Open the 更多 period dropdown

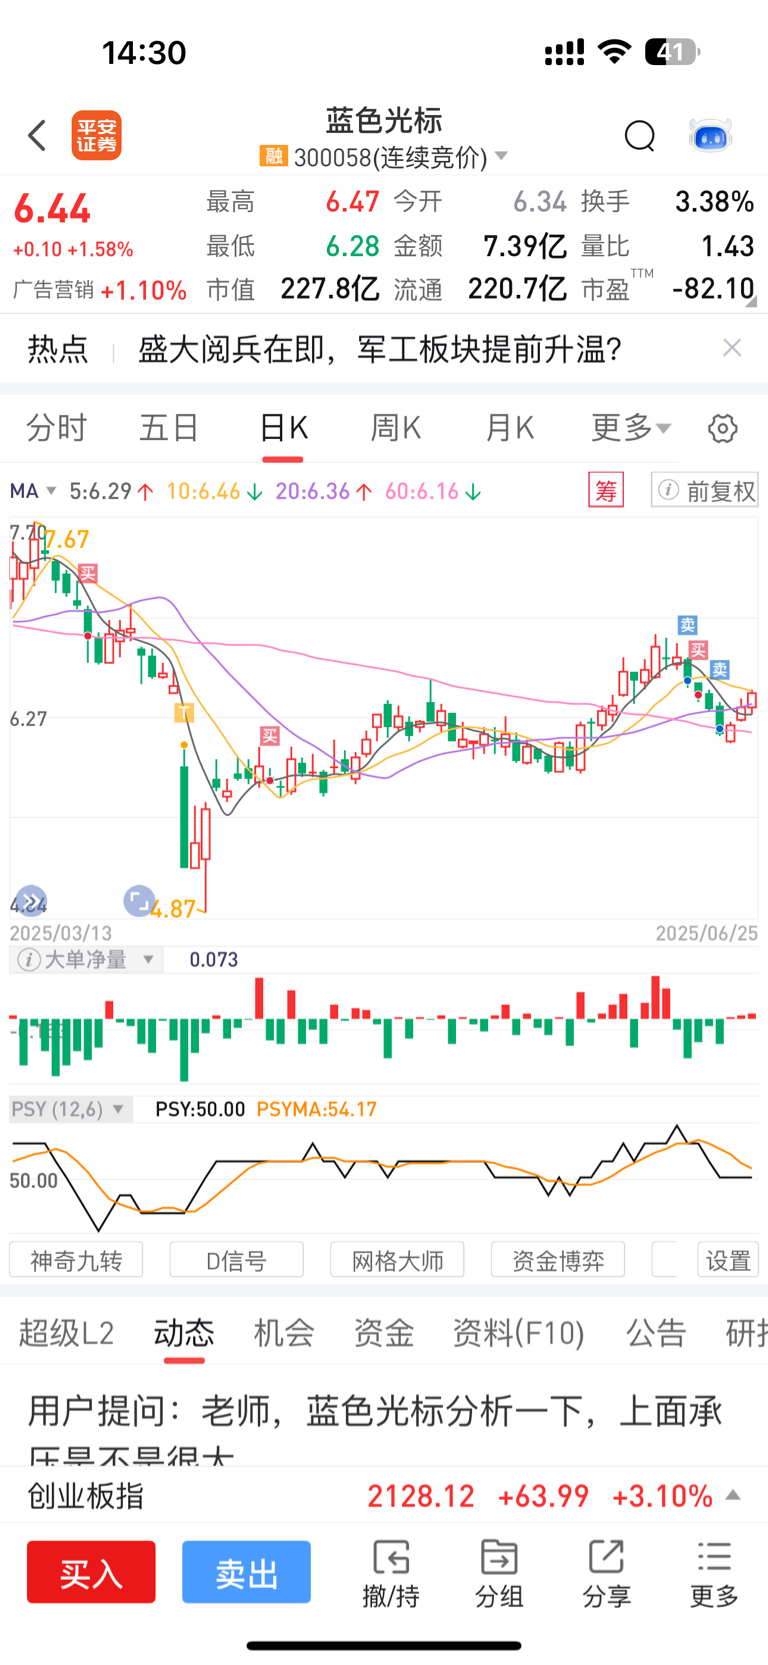pyautogui.click(x=631, y=428)
